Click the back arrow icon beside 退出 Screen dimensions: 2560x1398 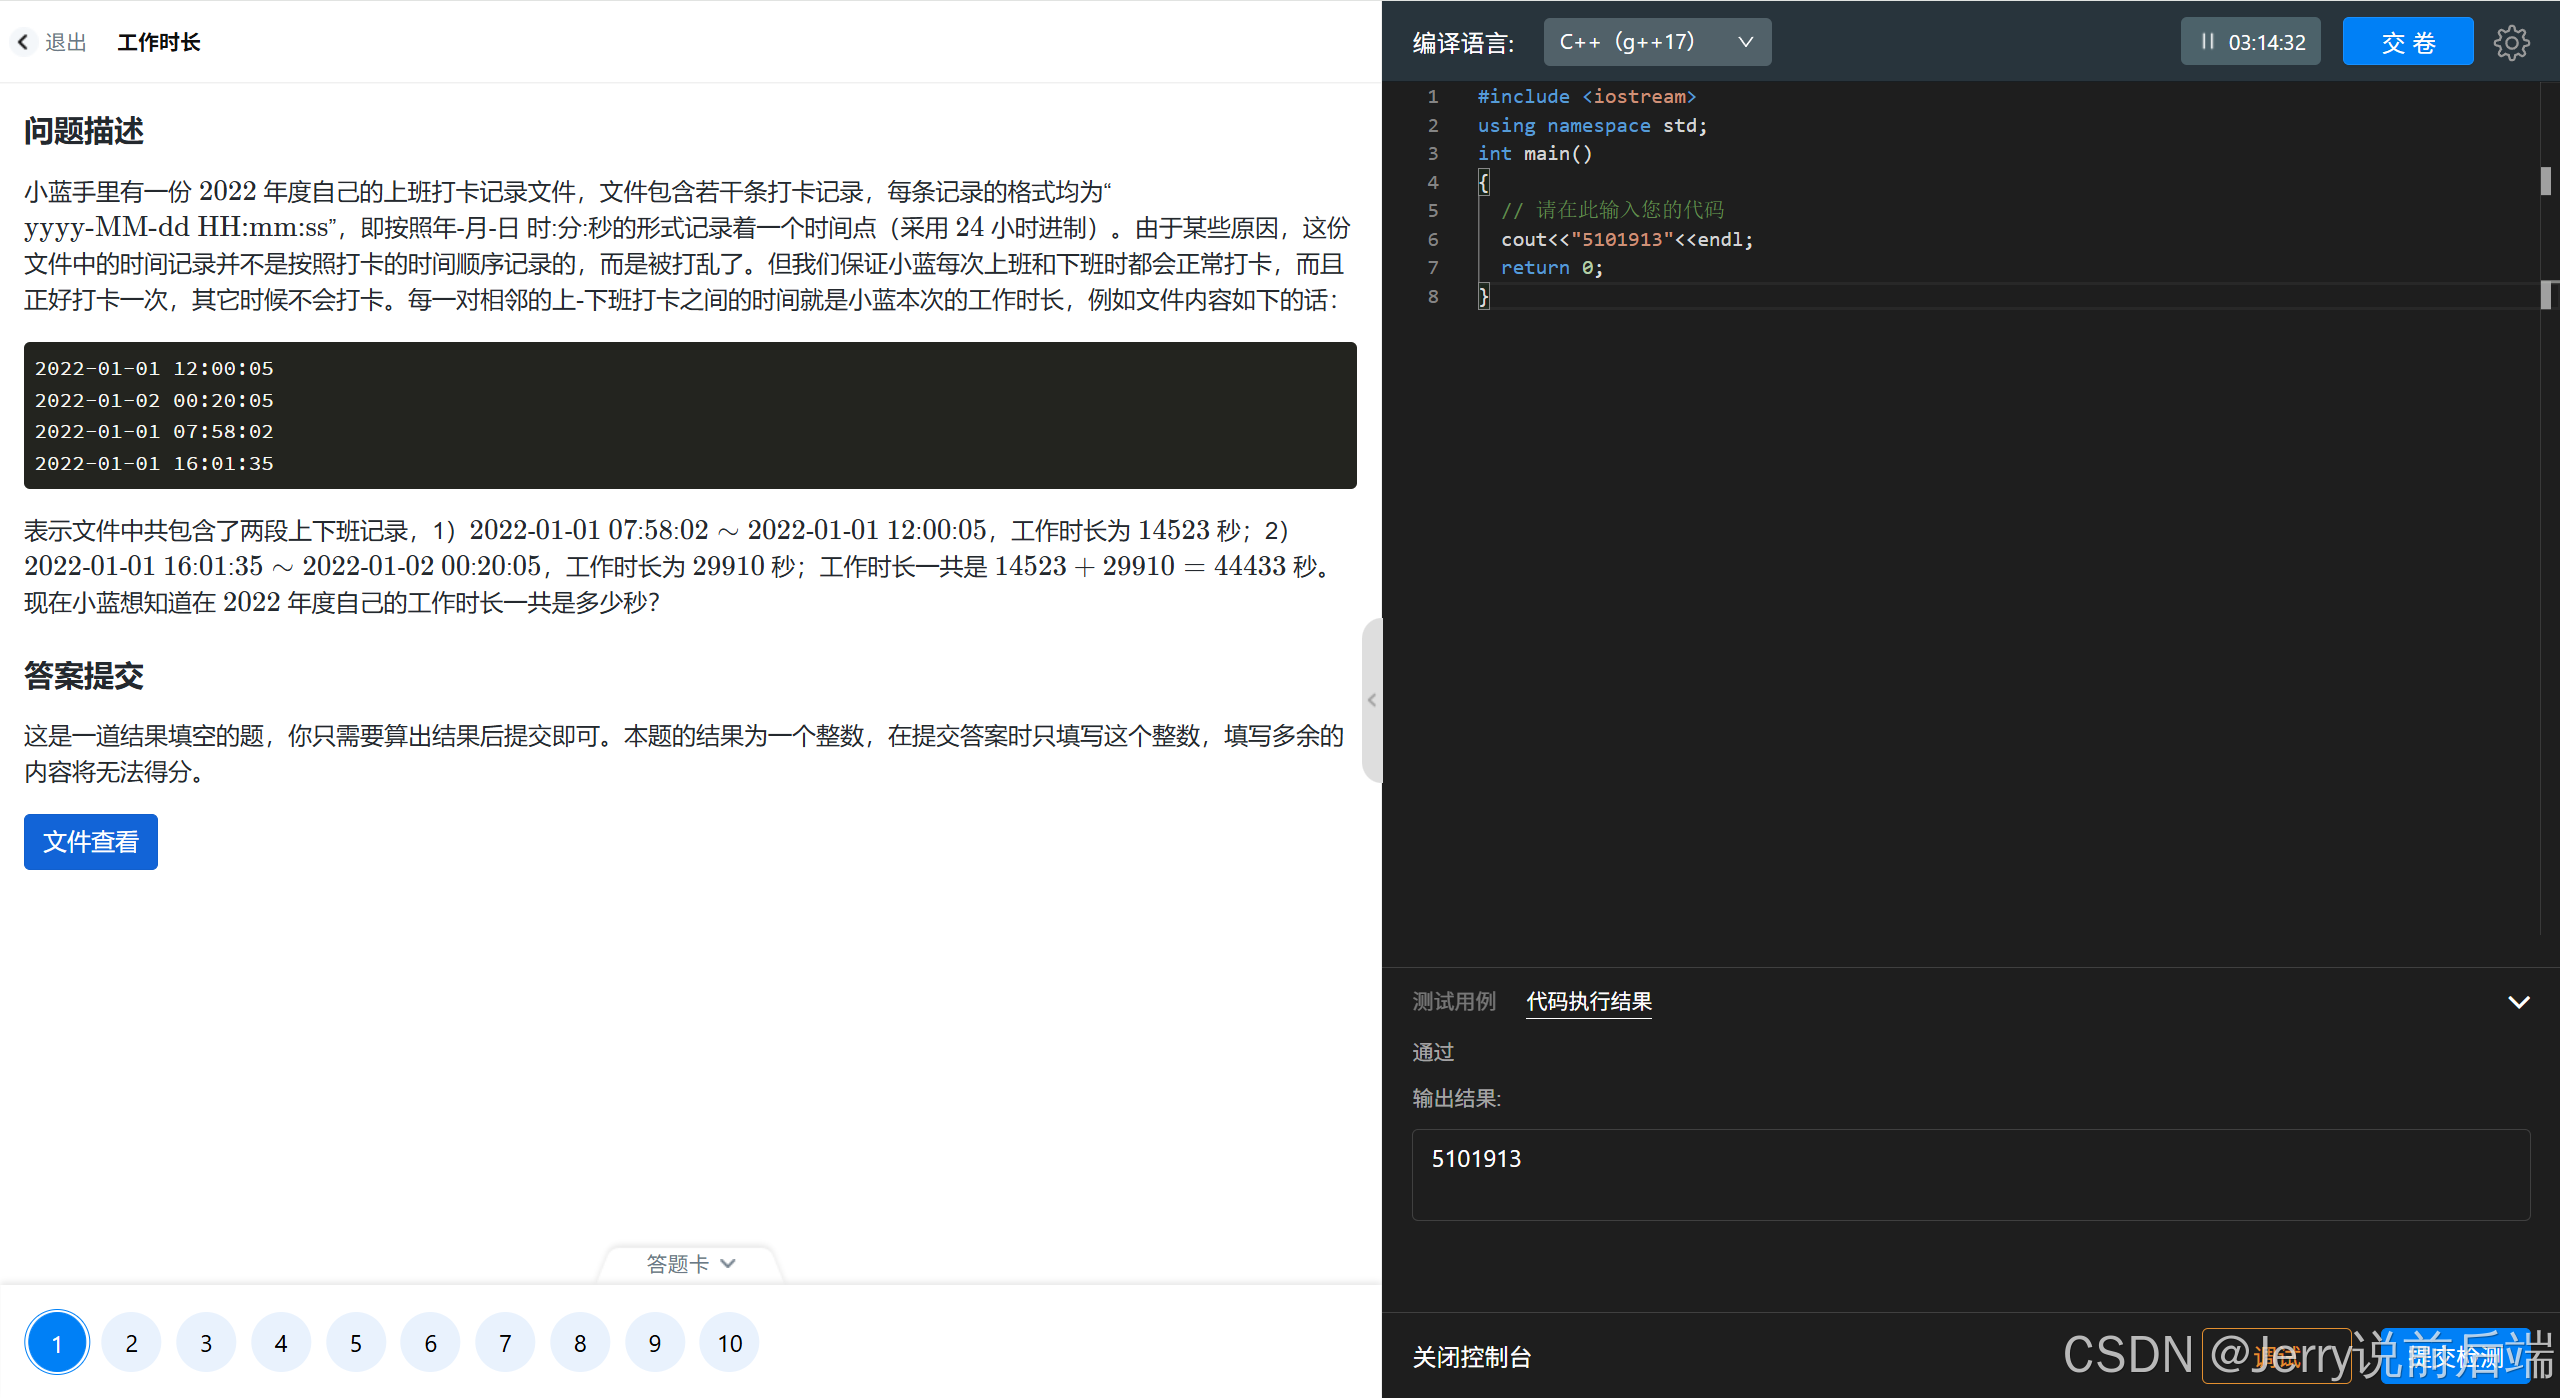23,42
